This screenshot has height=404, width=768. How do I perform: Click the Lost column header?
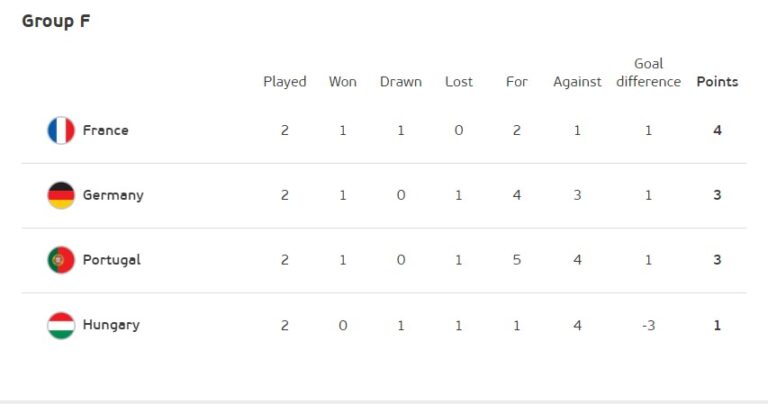tap(459, 82)
